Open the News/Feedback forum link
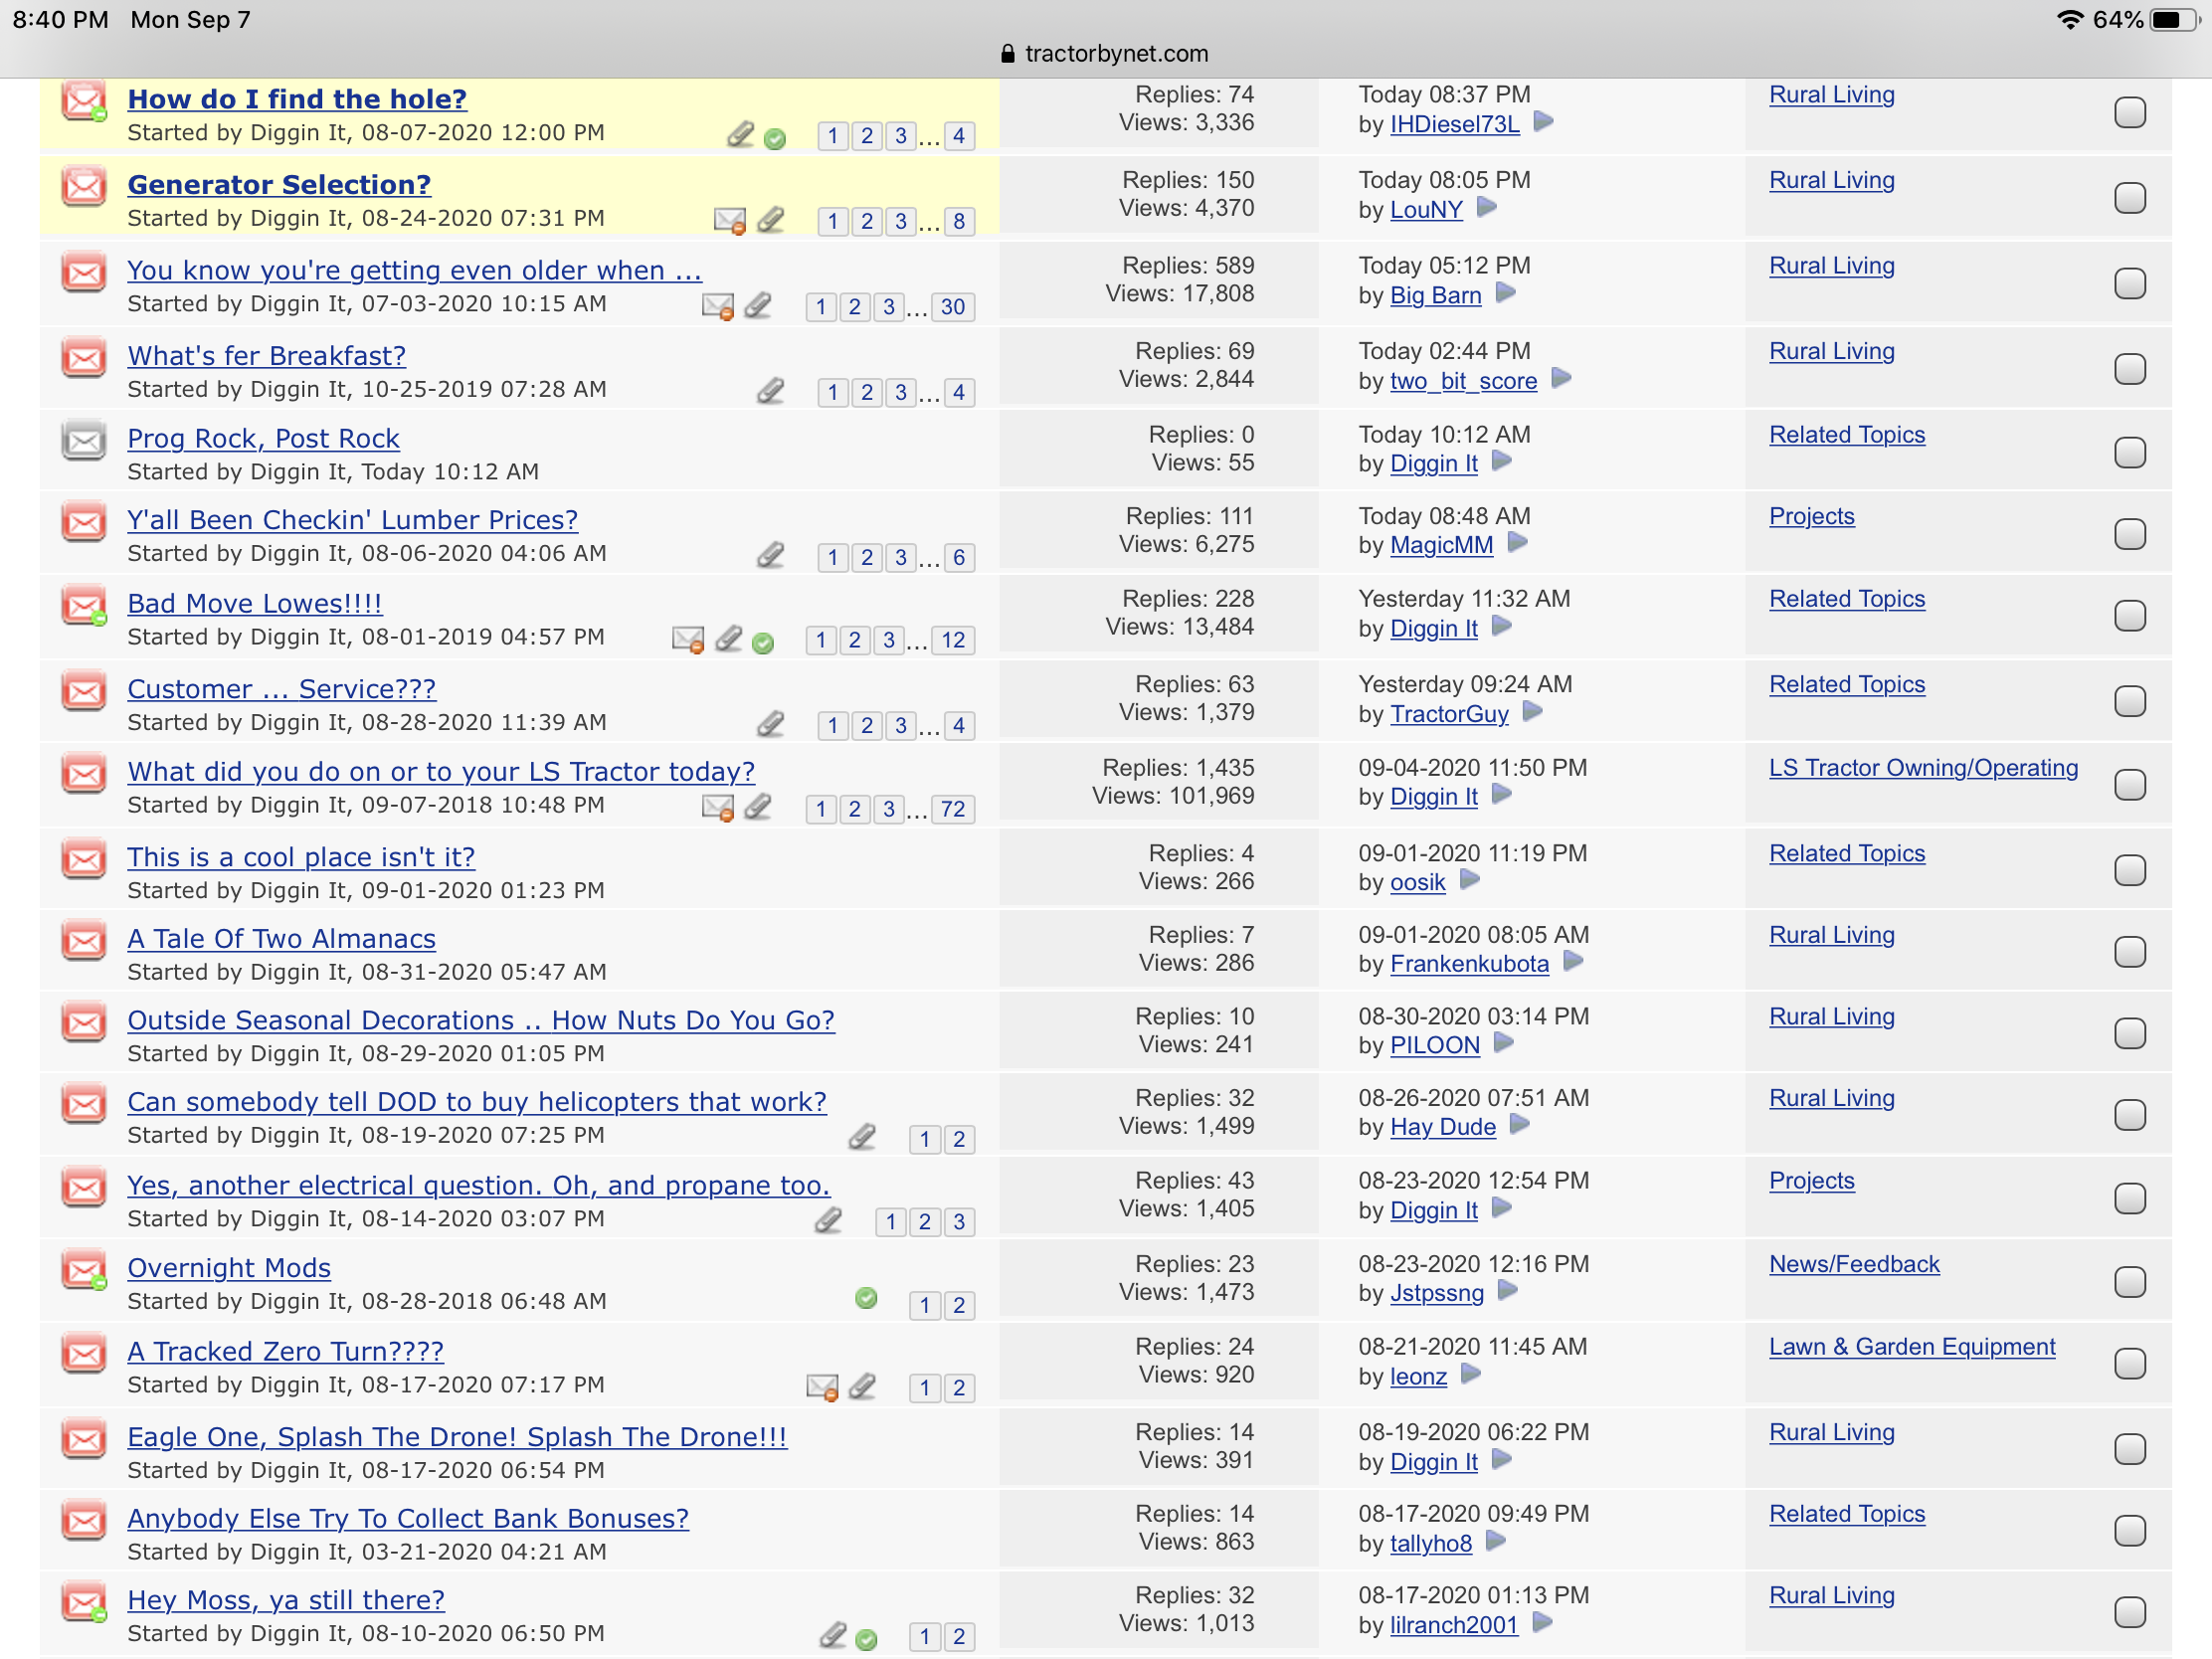2212x1659 pixels. 1853,1264
